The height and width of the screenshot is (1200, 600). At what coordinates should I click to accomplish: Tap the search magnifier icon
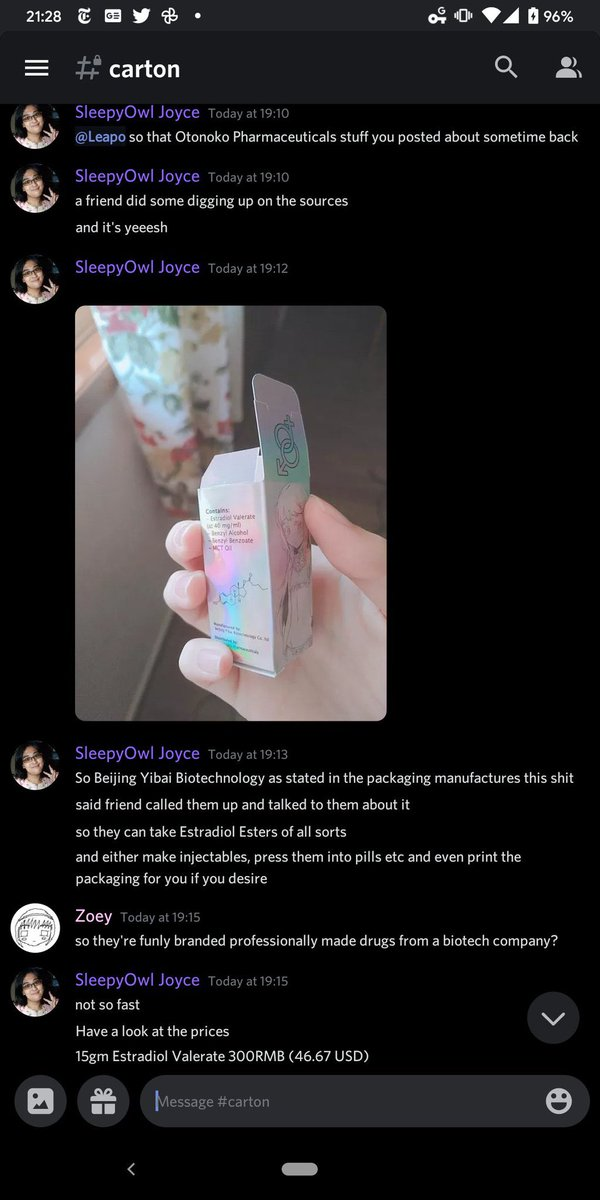506,67
